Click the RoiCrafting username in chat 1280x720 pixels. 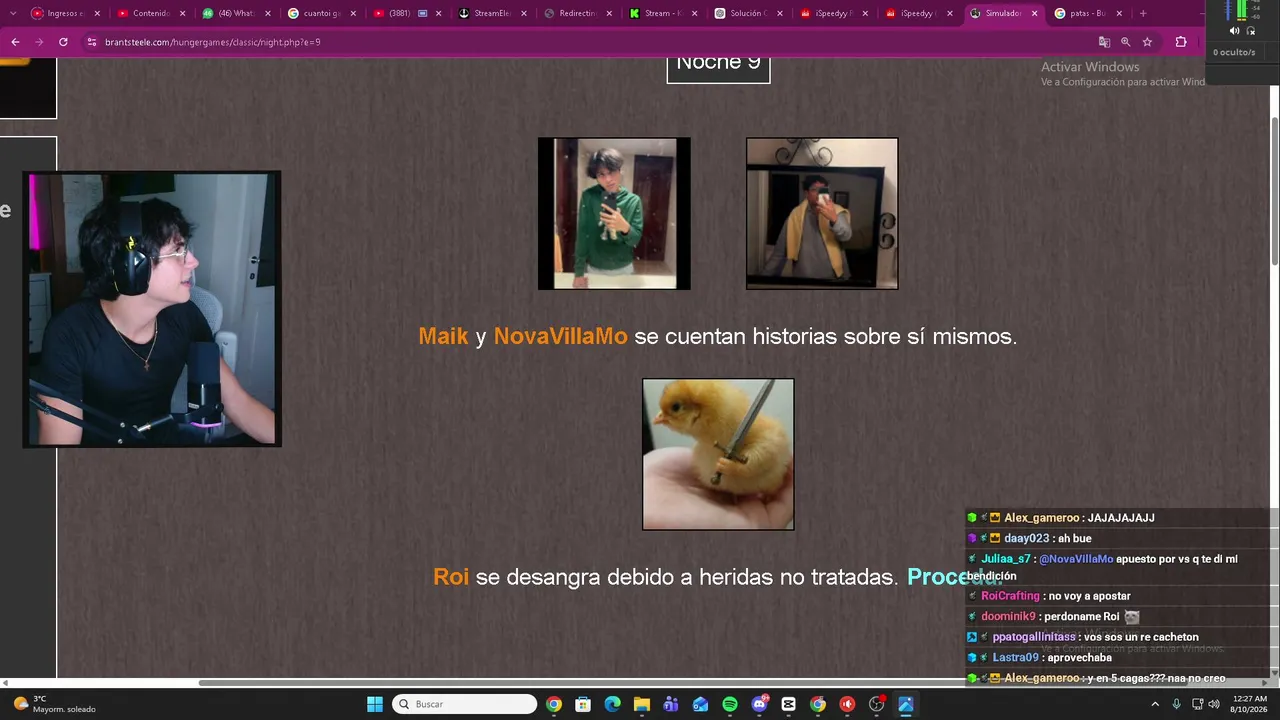(1010, 596)
